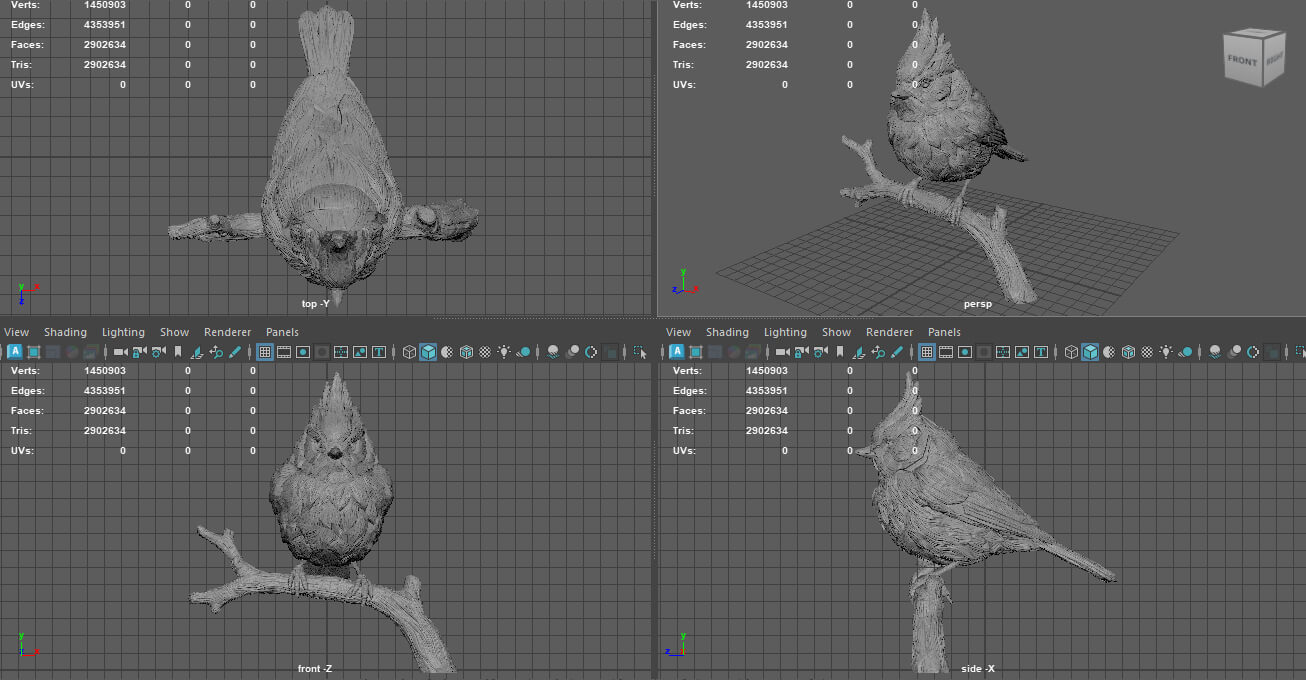
Task: Open Panels menu in front view panel
Action: point(282,332)
